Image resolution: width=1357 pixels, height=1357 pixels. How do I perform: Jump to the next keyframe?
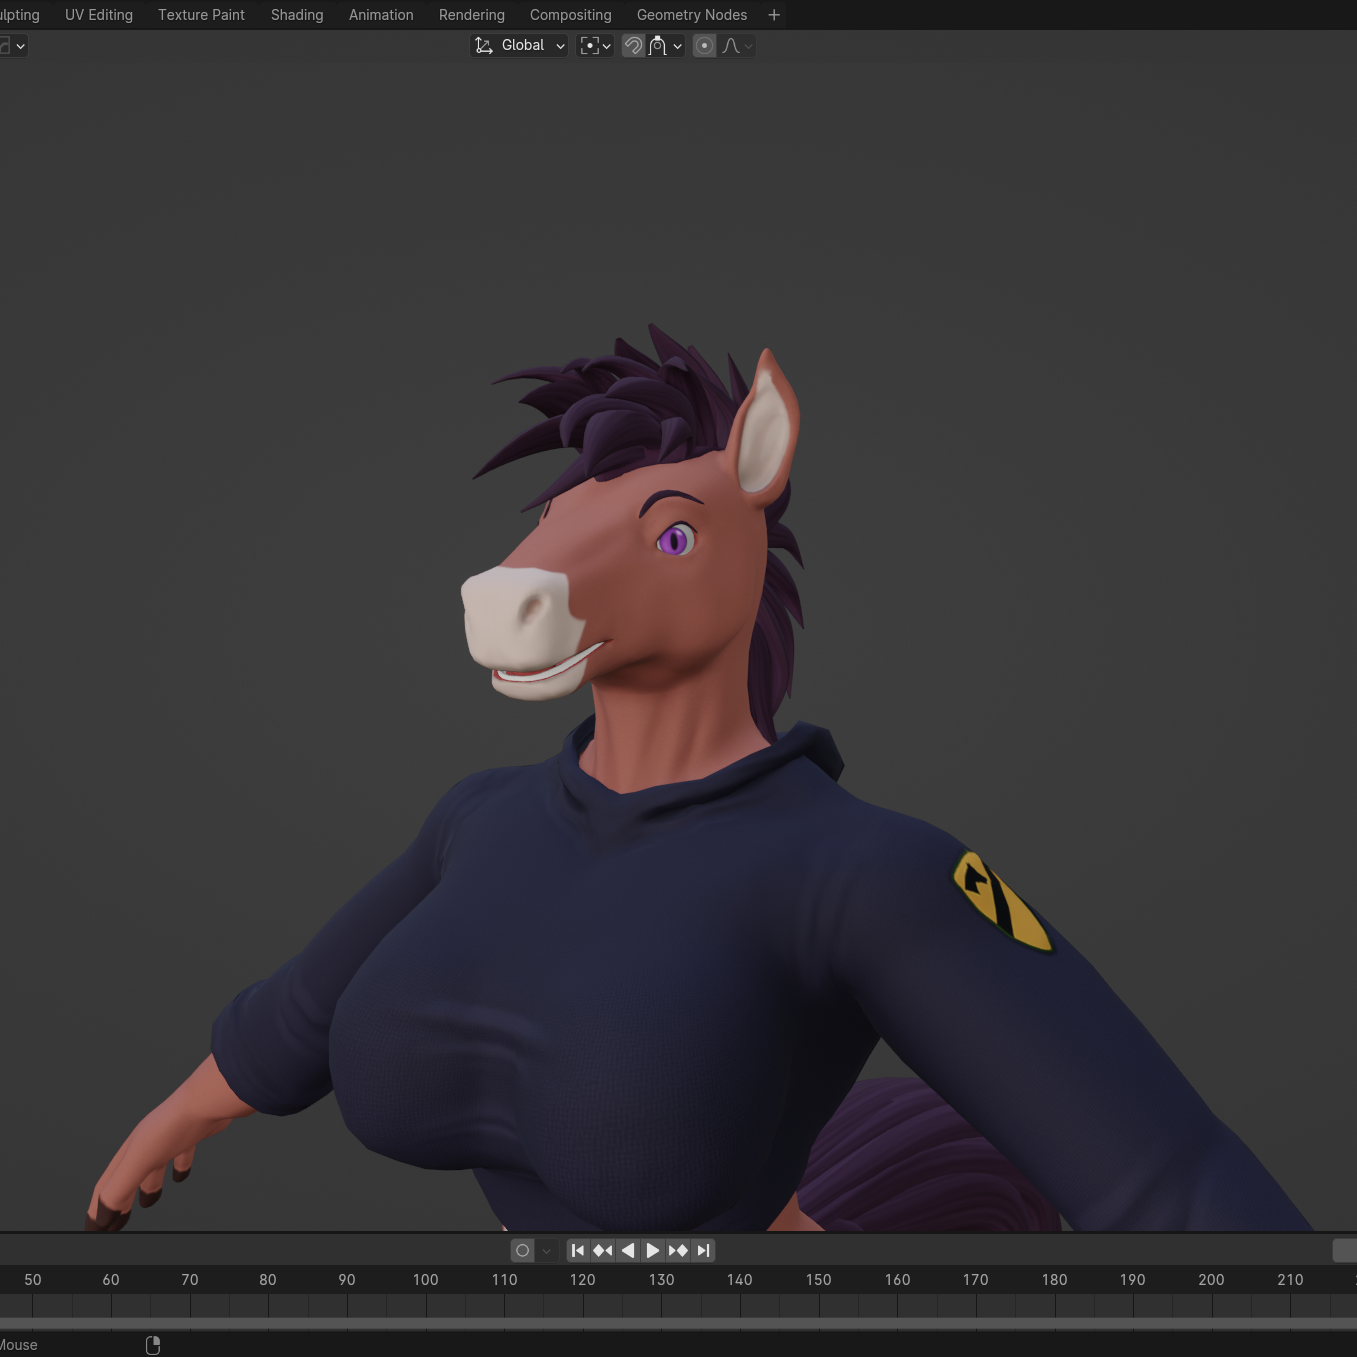pyautogui.click(x=678, y=1250)
